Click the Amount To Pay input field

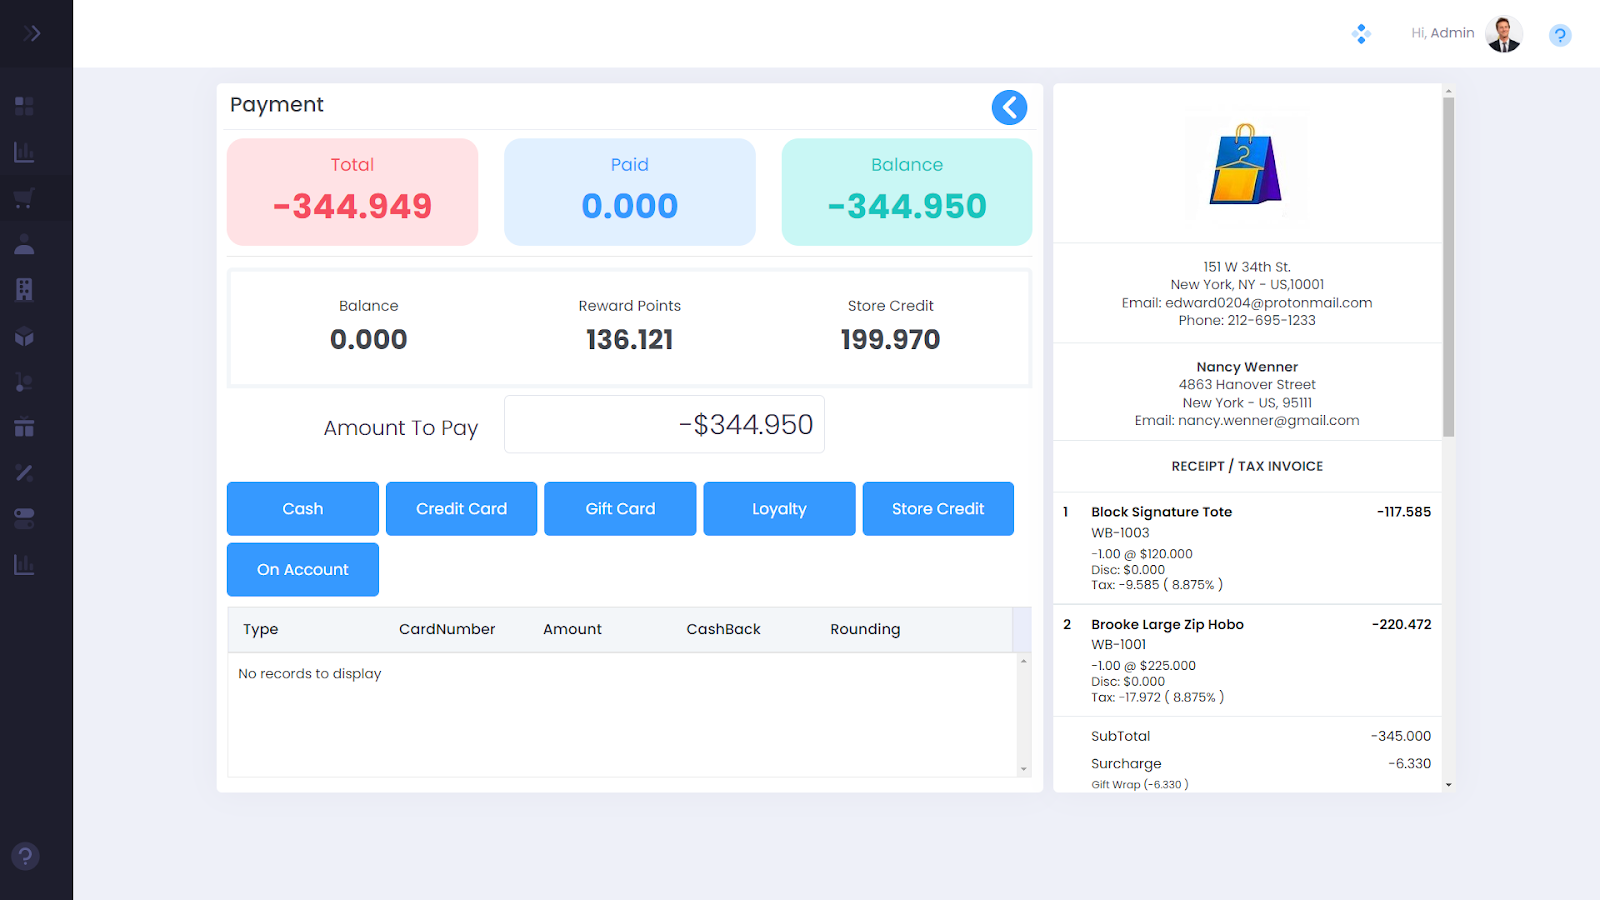click(664, 425)
